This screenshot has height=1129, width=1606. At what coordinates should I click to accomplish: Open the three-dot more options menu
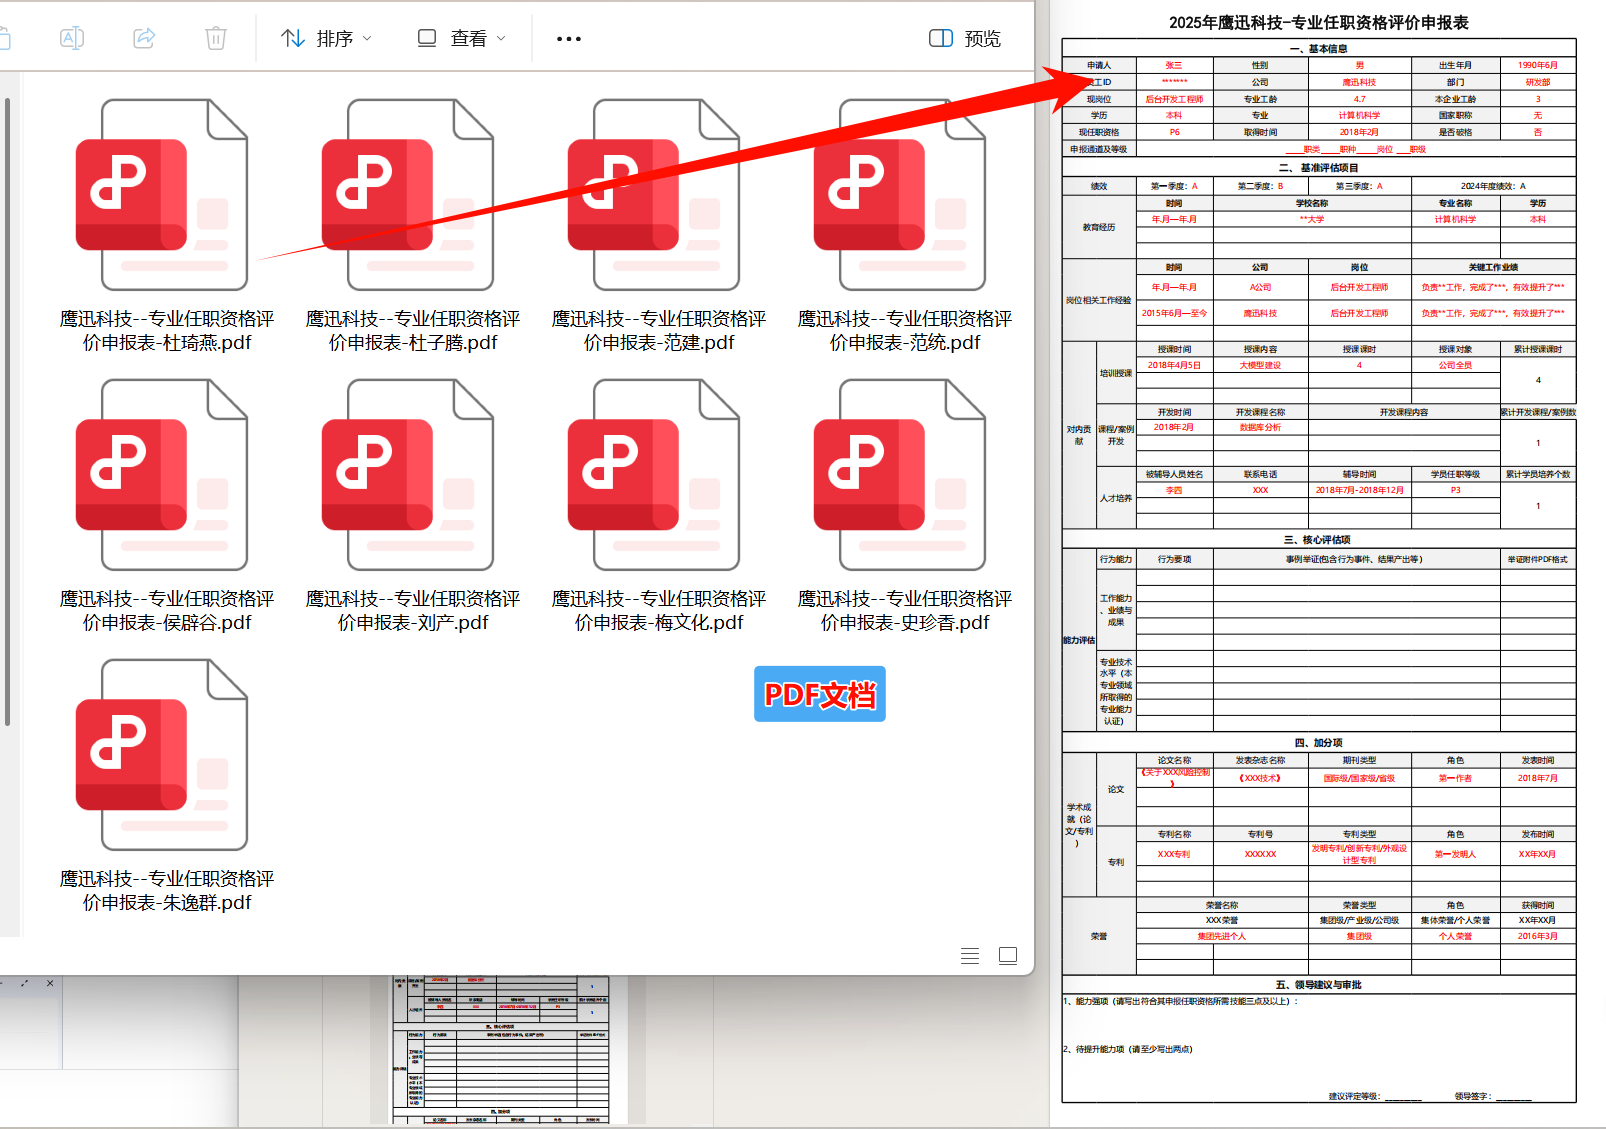coord(568,39)
